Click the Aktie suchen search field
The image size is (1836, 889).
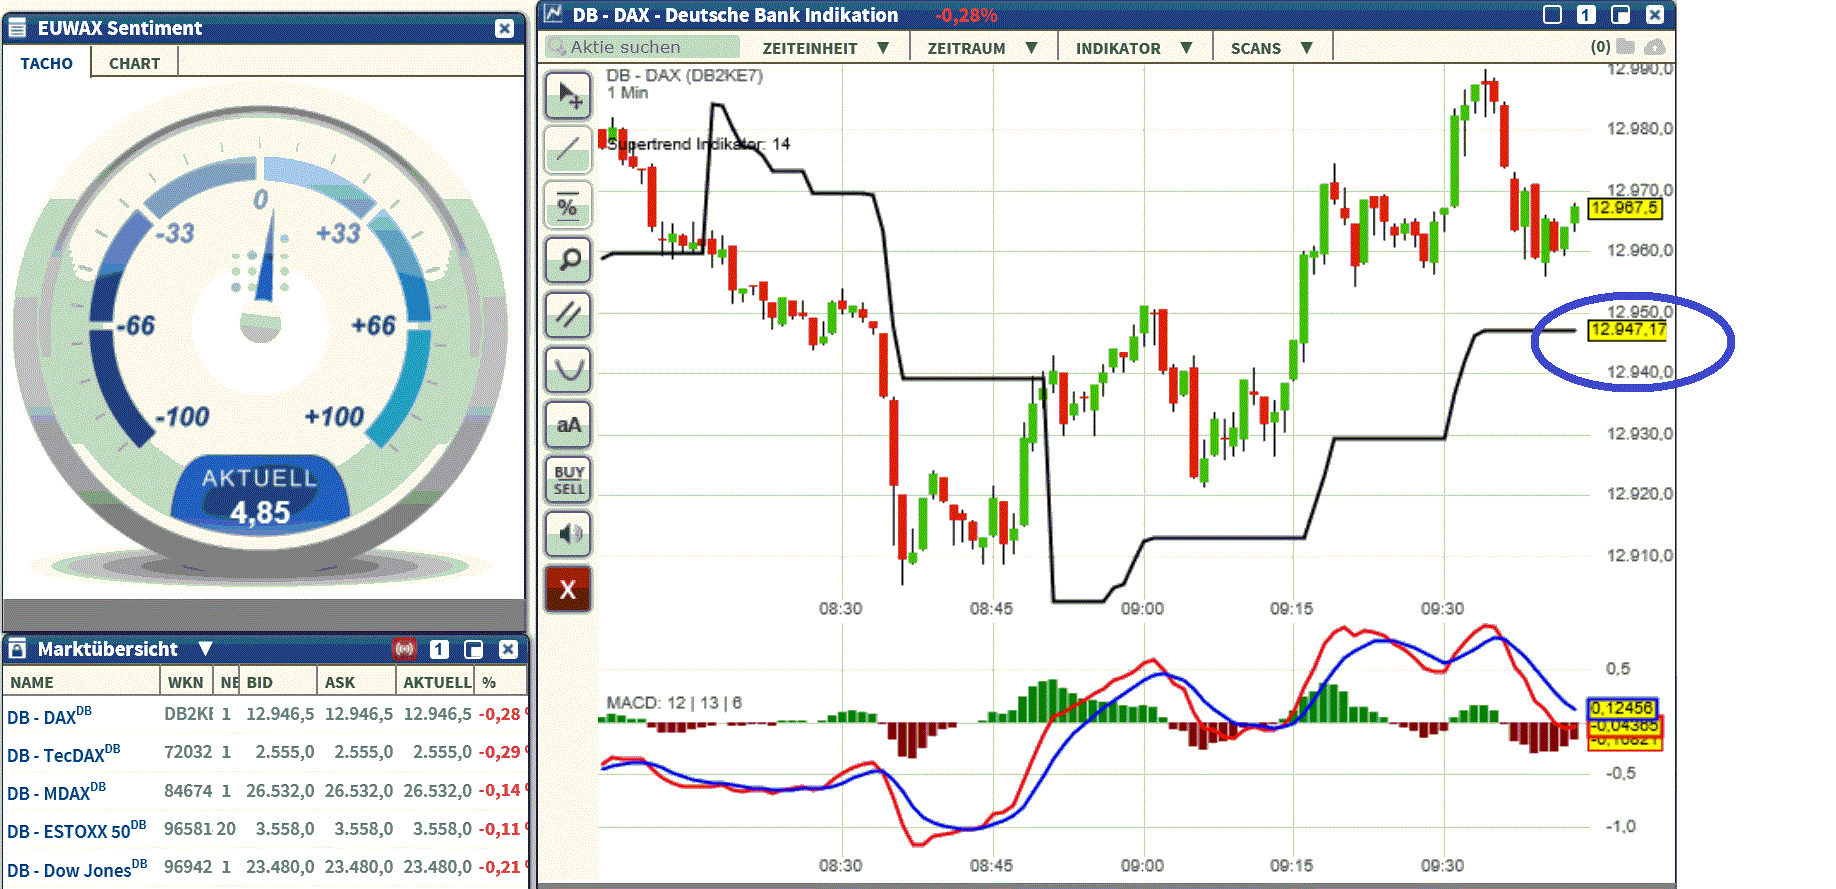tap(643, 47)
